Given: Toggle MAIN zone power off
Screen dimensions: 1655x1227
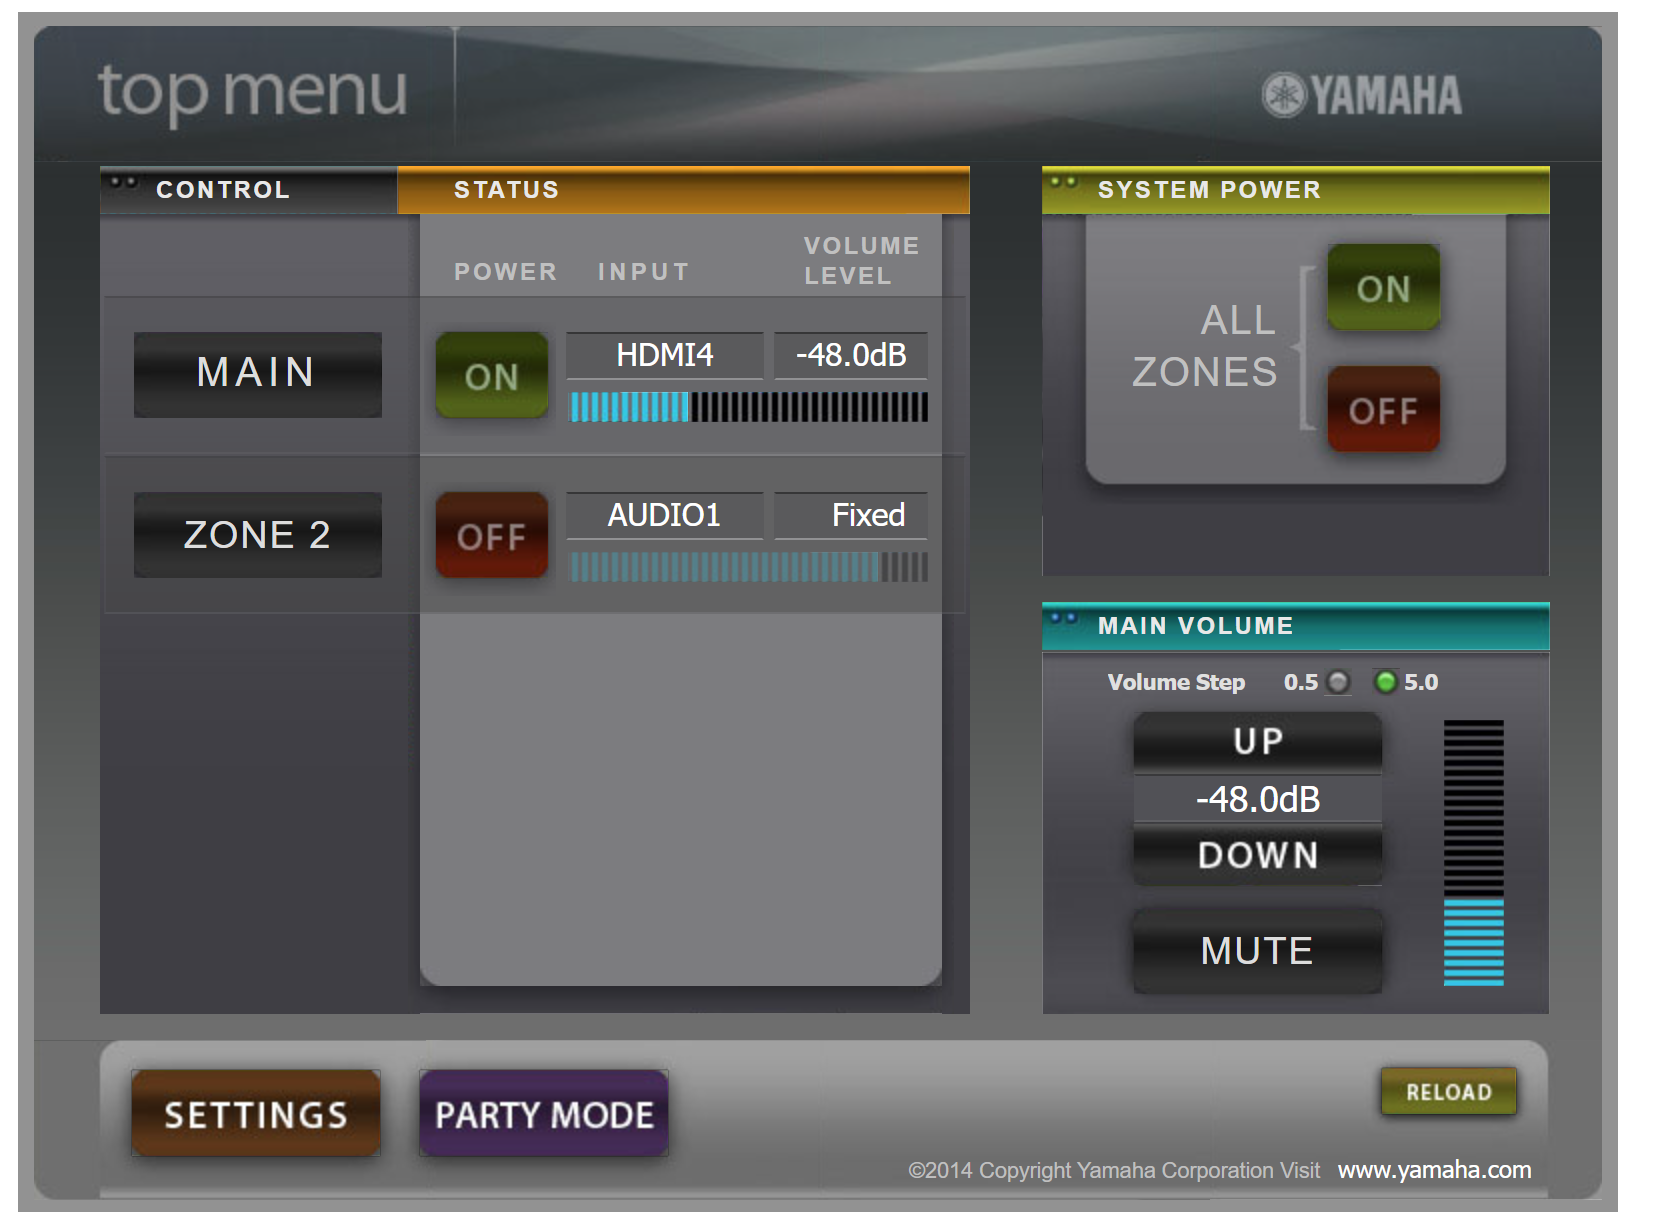Looking at the screenshot, I should tap(490, 376).
